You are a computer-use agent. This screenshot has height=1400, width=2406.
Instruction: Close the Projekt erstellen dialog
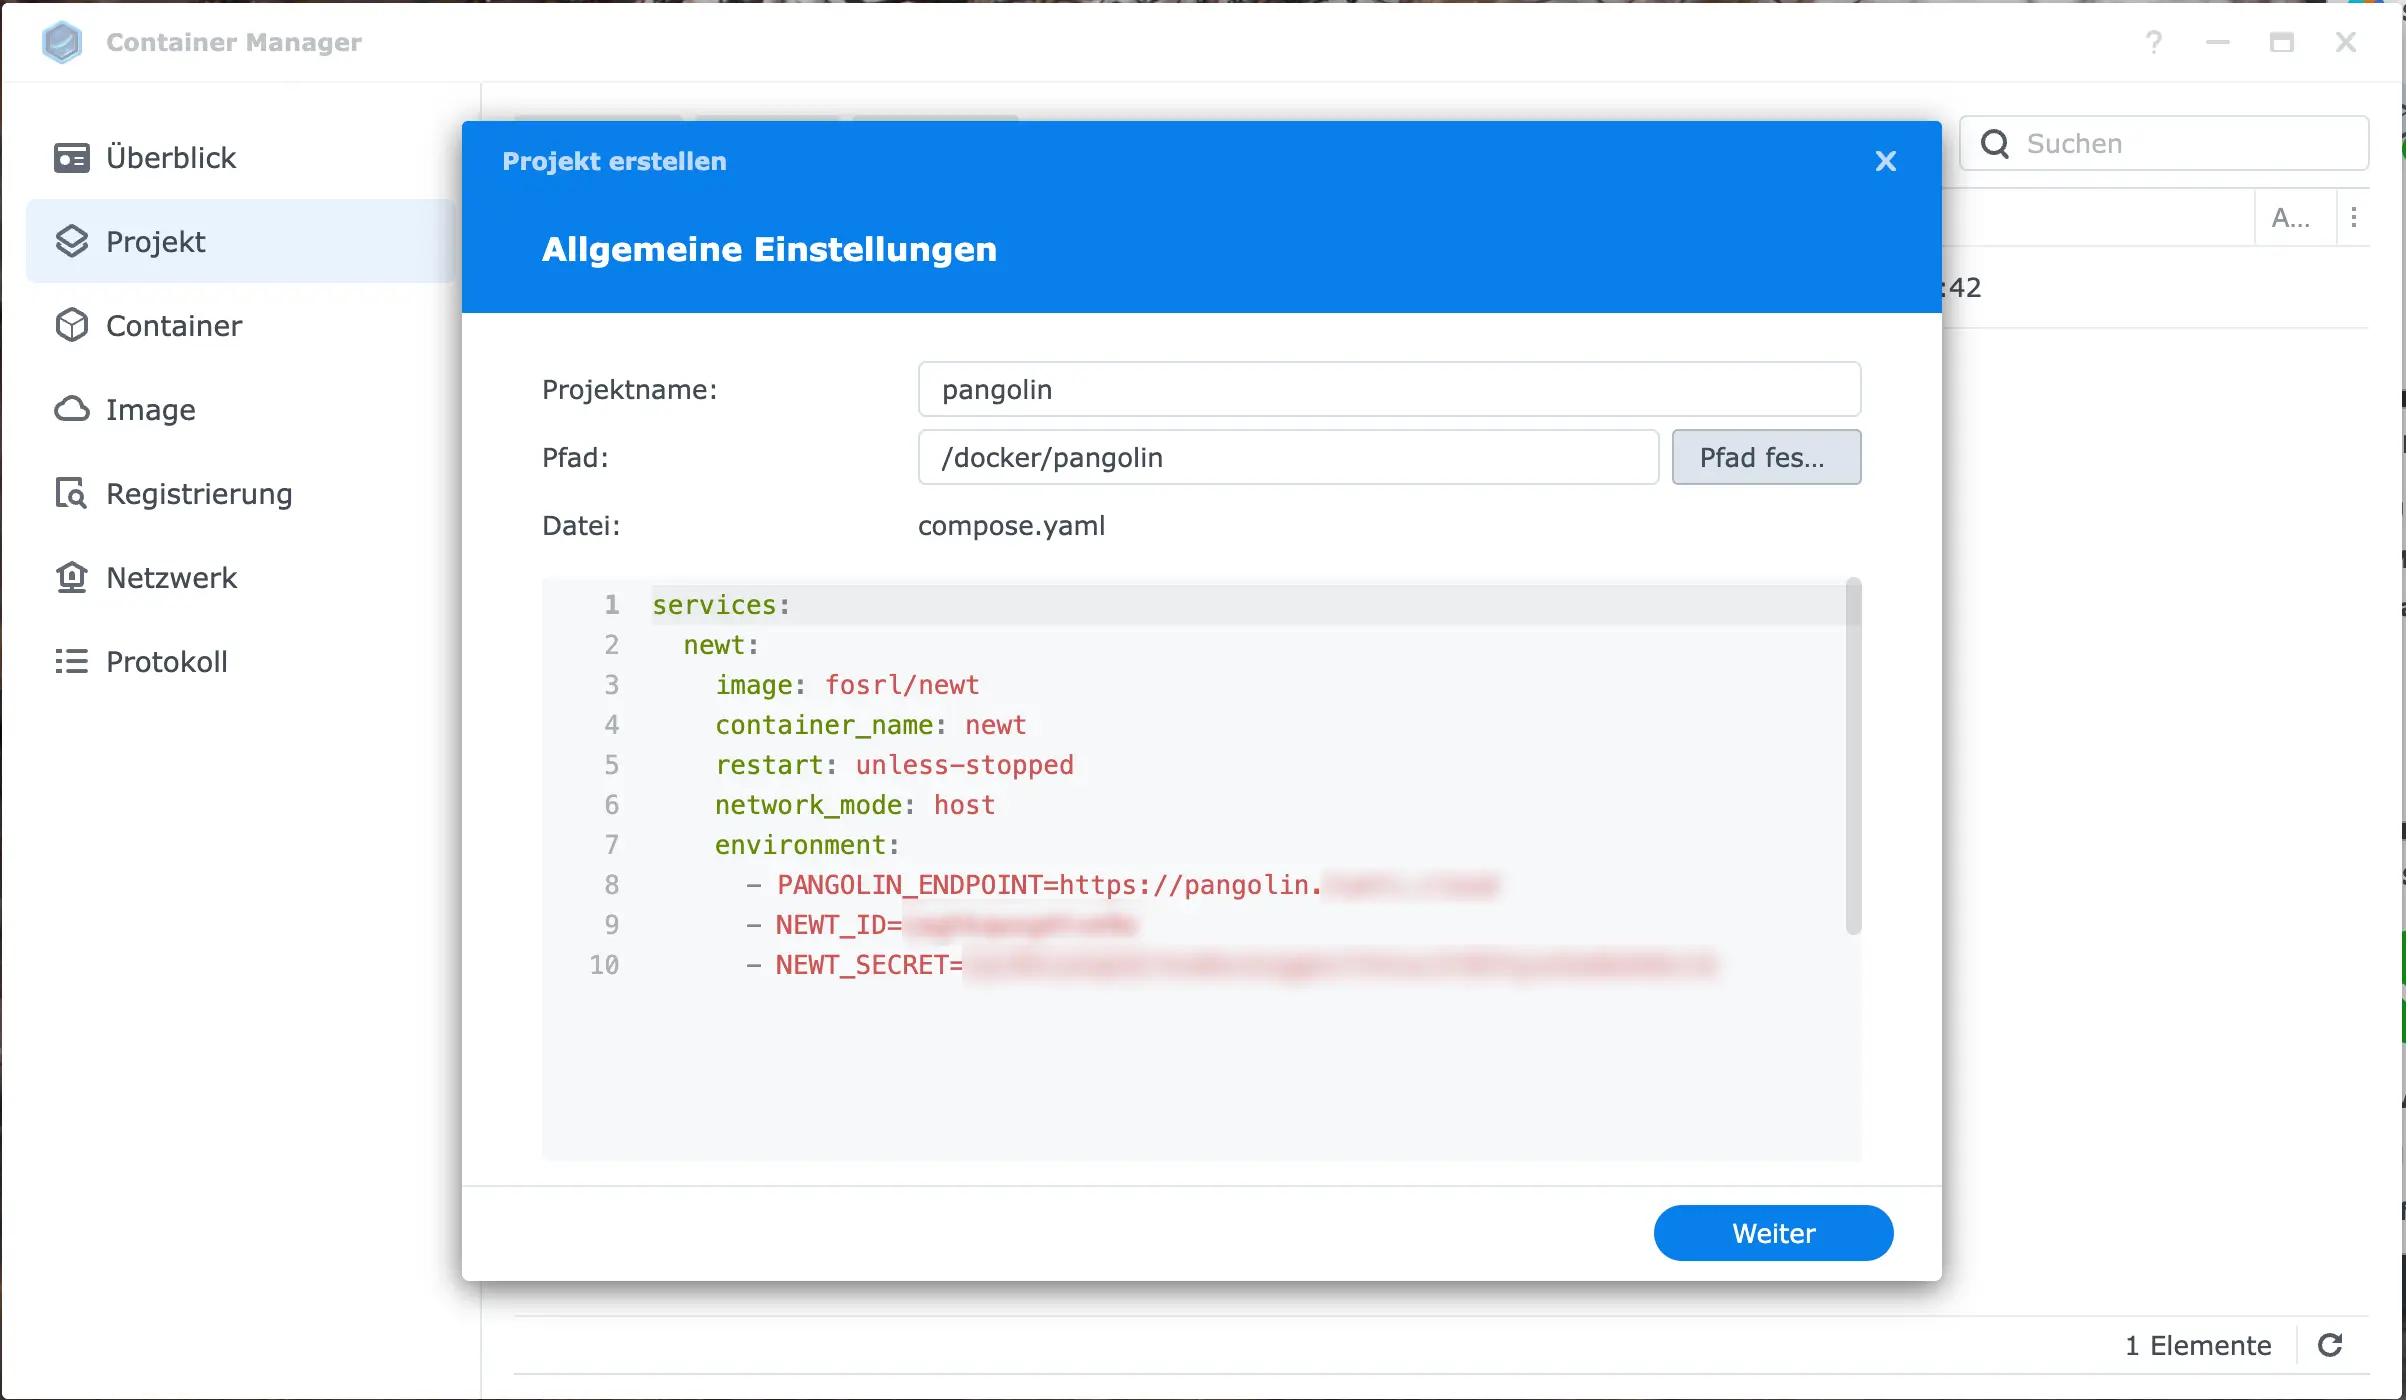point(1885,160)
